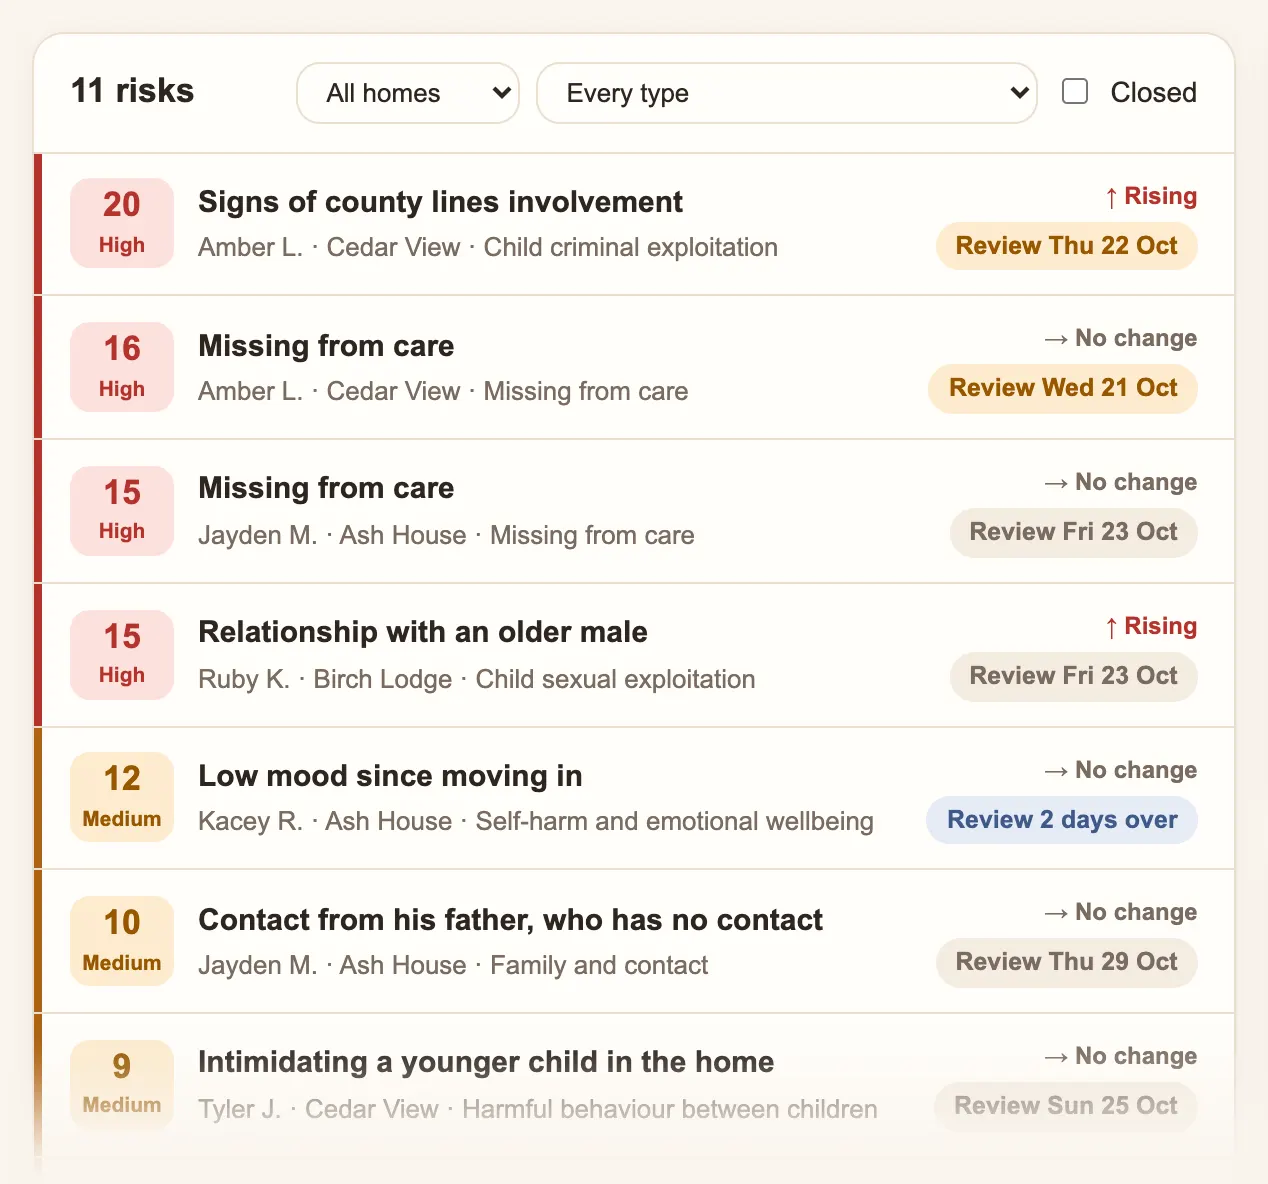This screenshot has width=1268, height=1184.
Task: Click No change on Tyler J. row
Action: (1120, 1056)
